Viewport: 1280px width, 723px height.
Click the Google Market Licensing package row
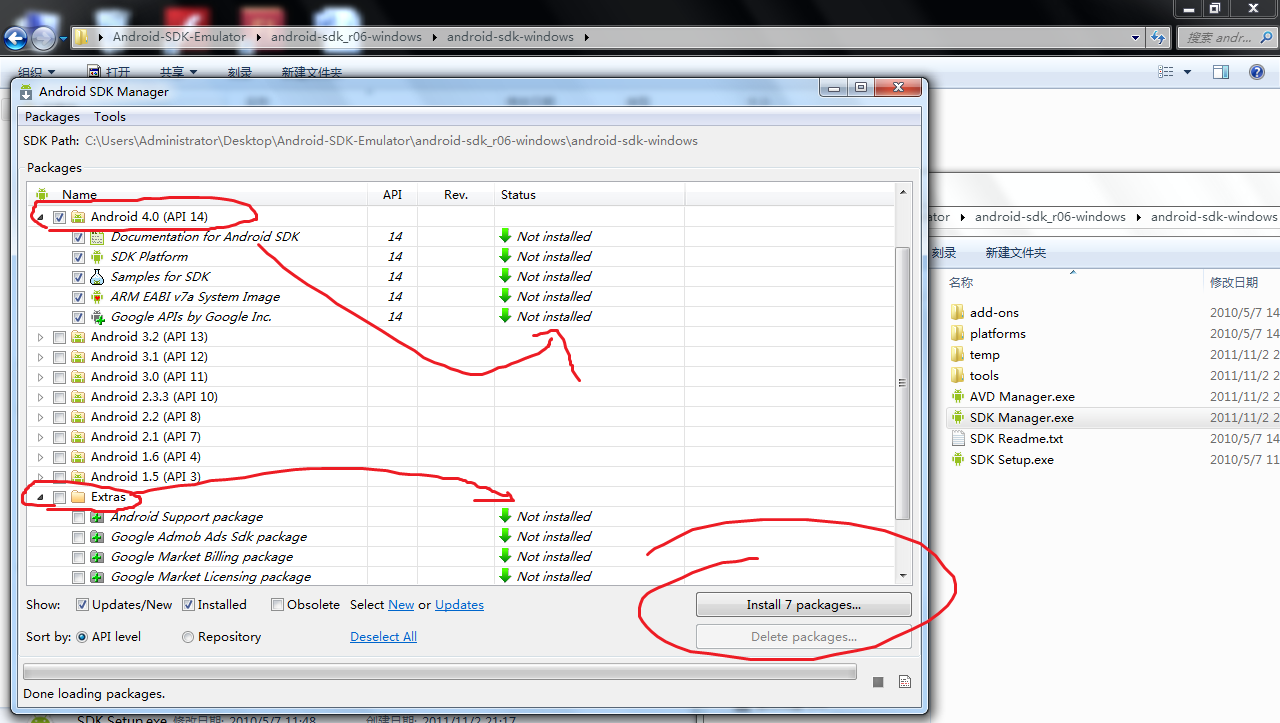click(x=461, y=577)
